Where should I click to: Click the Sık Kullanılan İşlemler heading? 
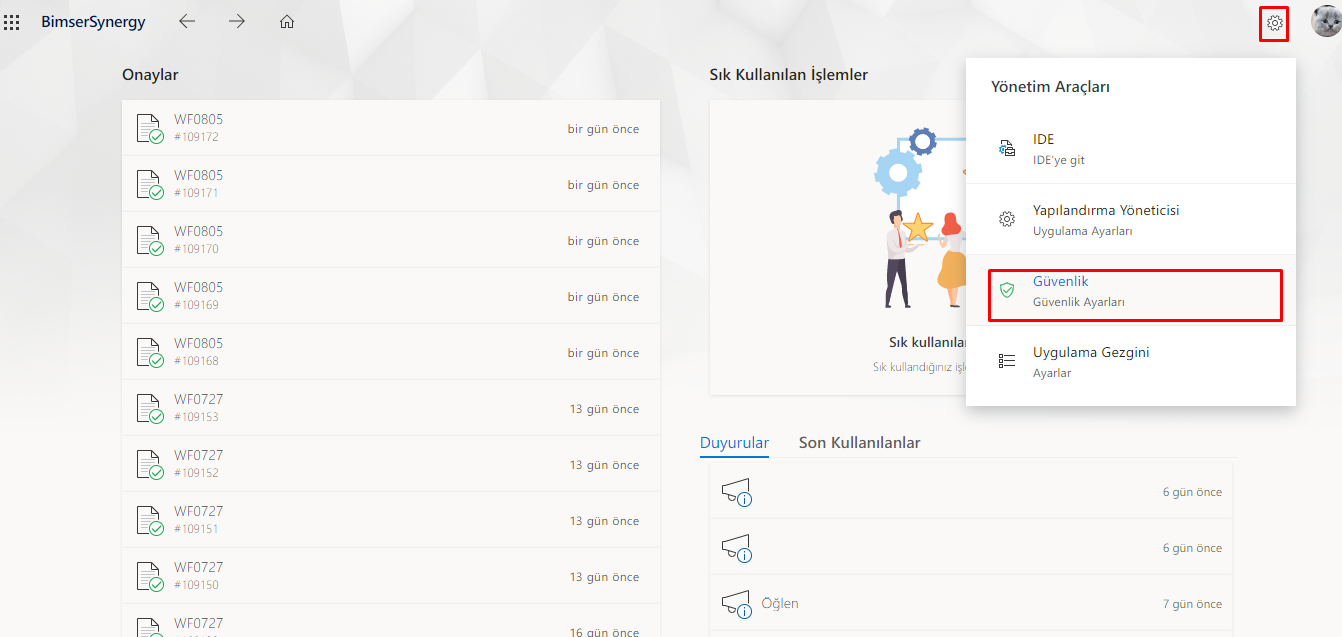pyautogui.click(x=789, y=75)
